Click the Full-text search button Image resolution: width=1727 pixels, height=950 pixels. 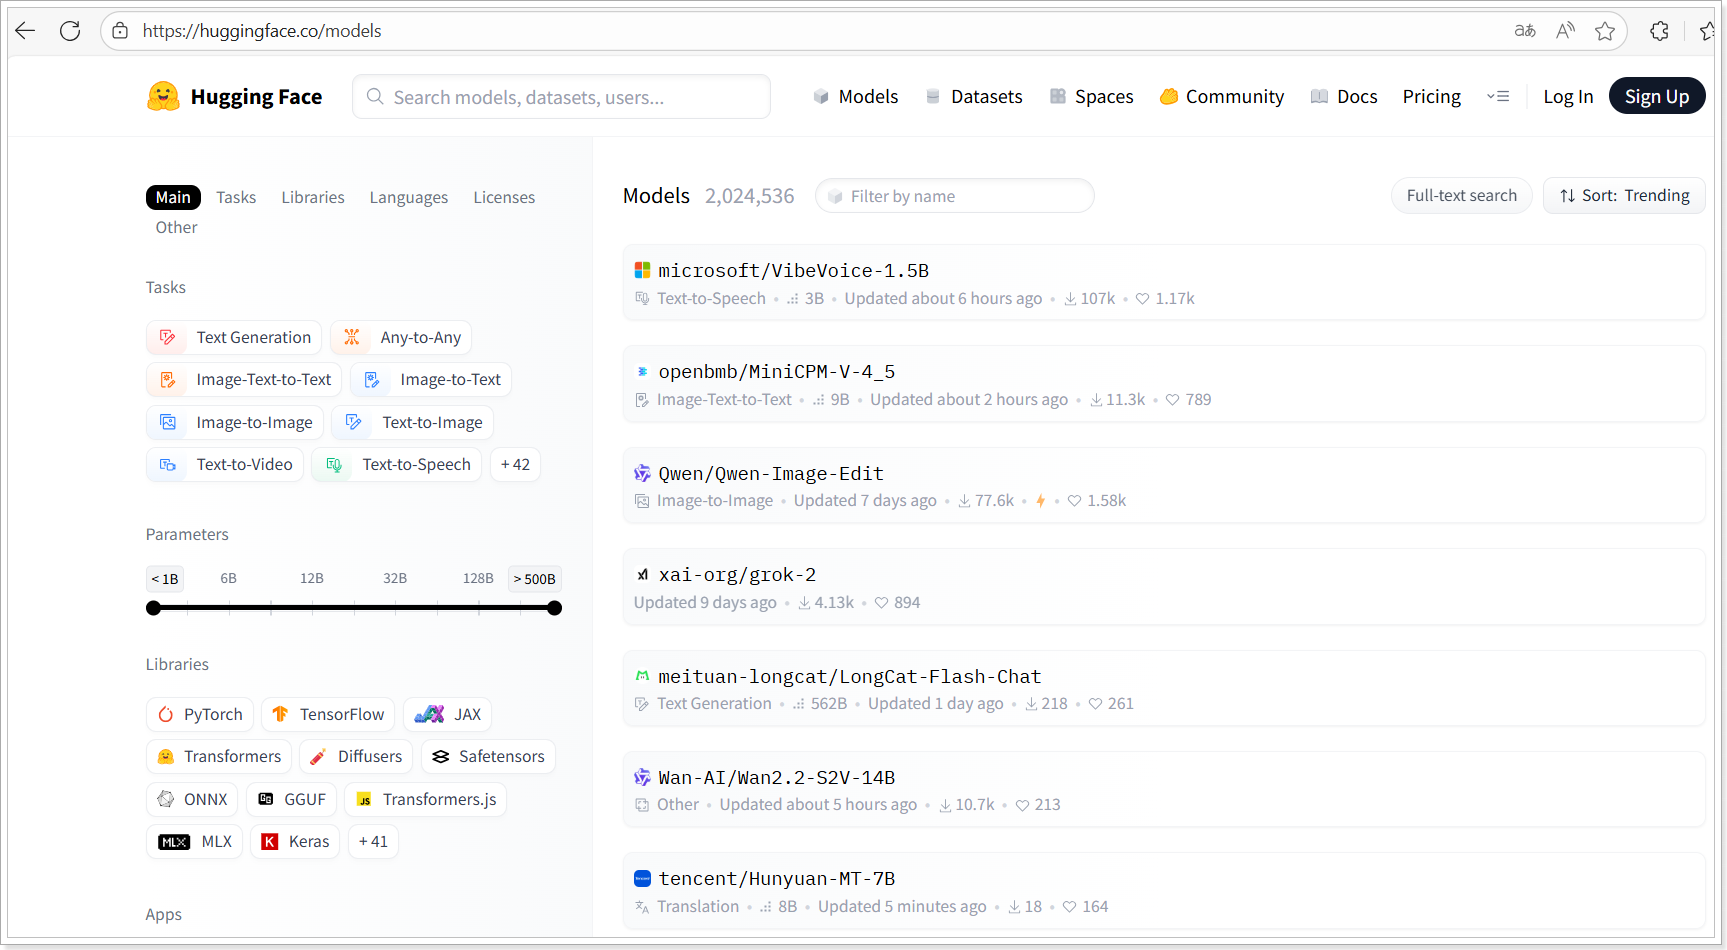click(1462, 196)
